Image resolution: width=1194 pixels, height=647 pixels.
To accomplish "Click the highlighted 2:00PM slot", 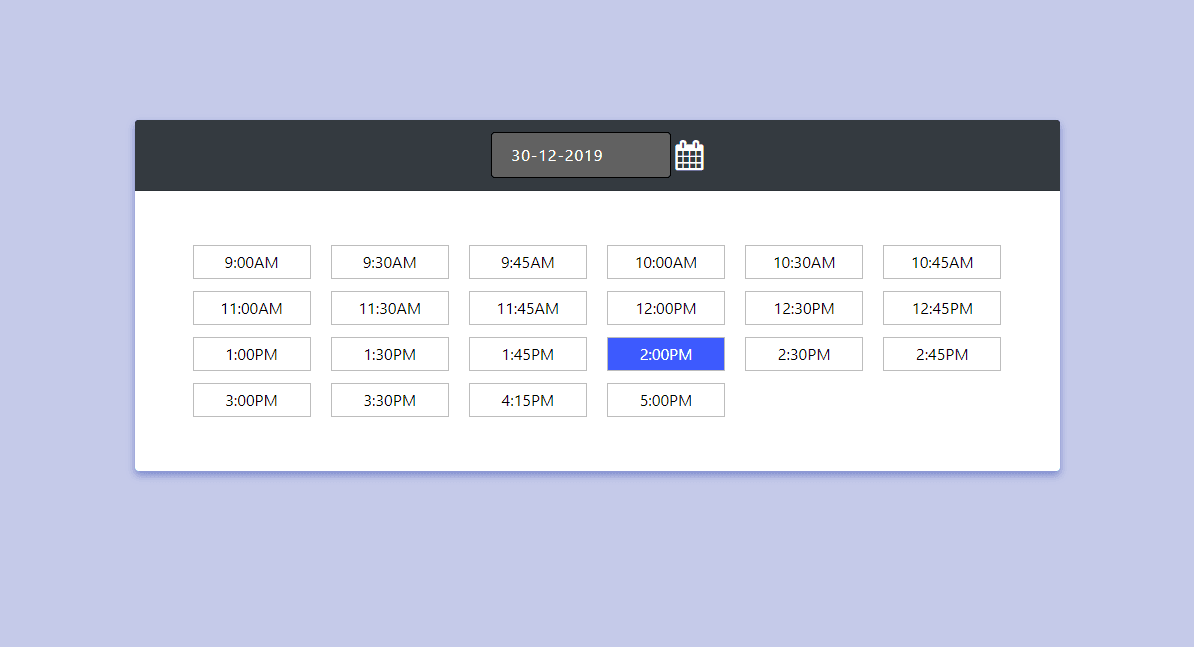I will (666, 354).
